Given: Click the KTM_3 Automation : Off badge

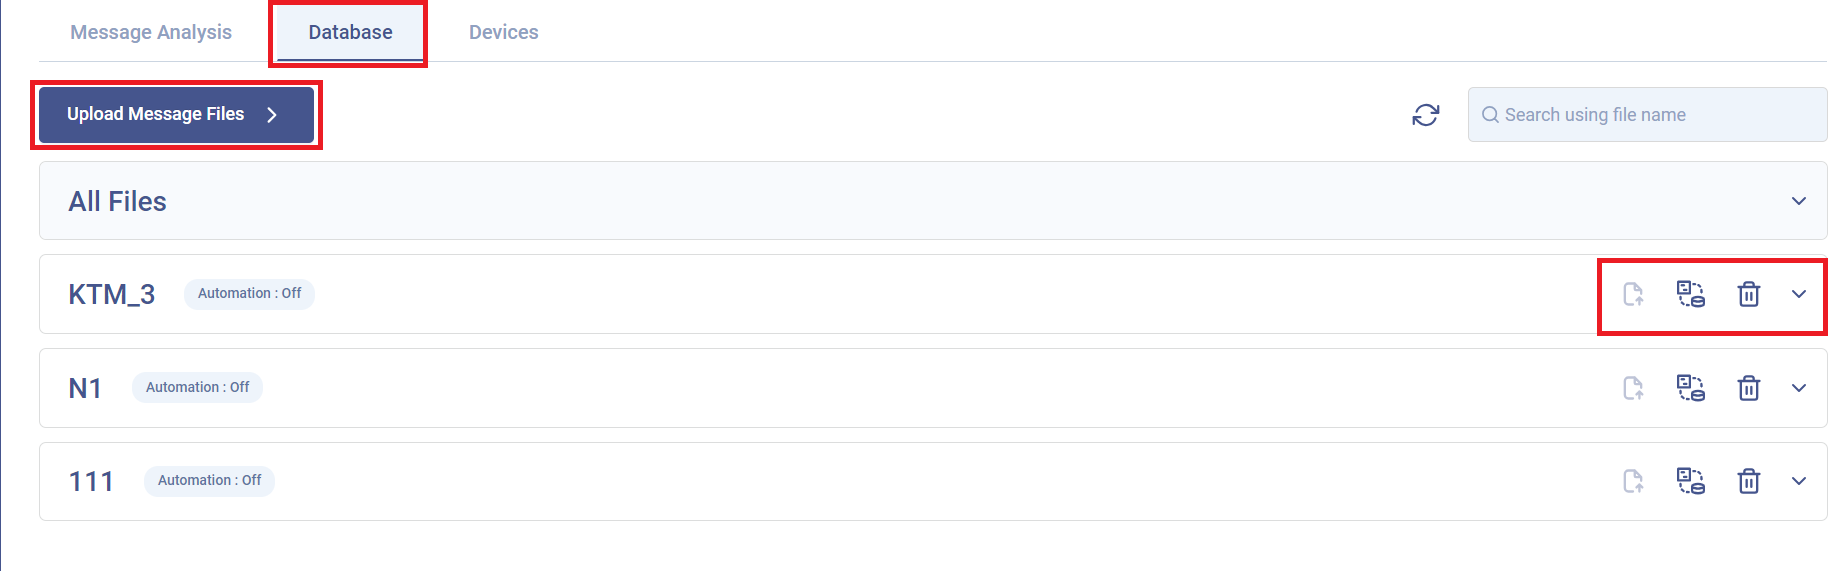Looking at the screenshot, I should [249, 294].
